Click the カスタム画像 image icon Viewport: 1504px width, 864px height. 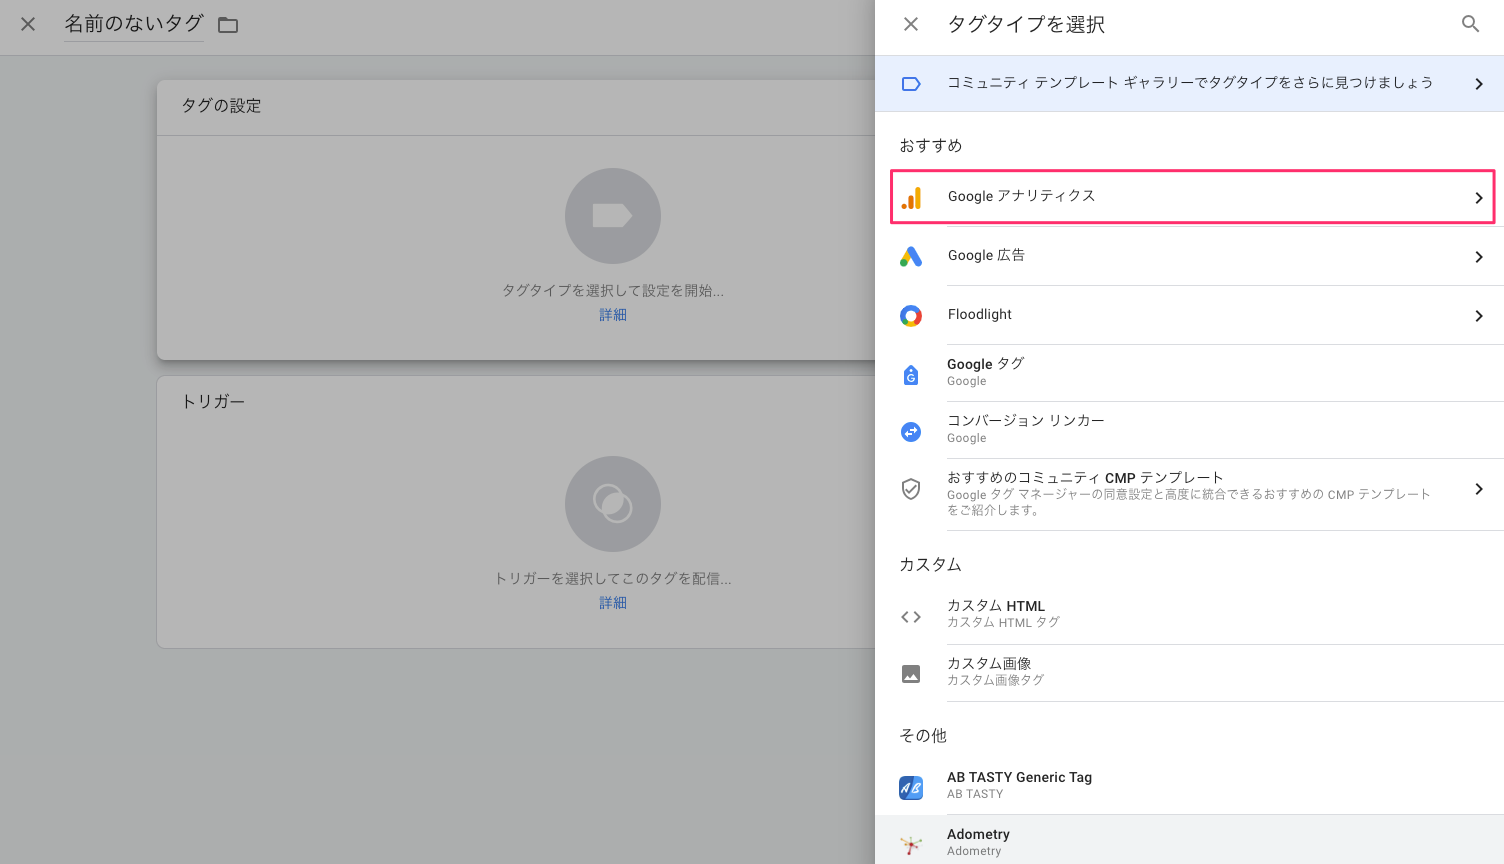(911, 673)
